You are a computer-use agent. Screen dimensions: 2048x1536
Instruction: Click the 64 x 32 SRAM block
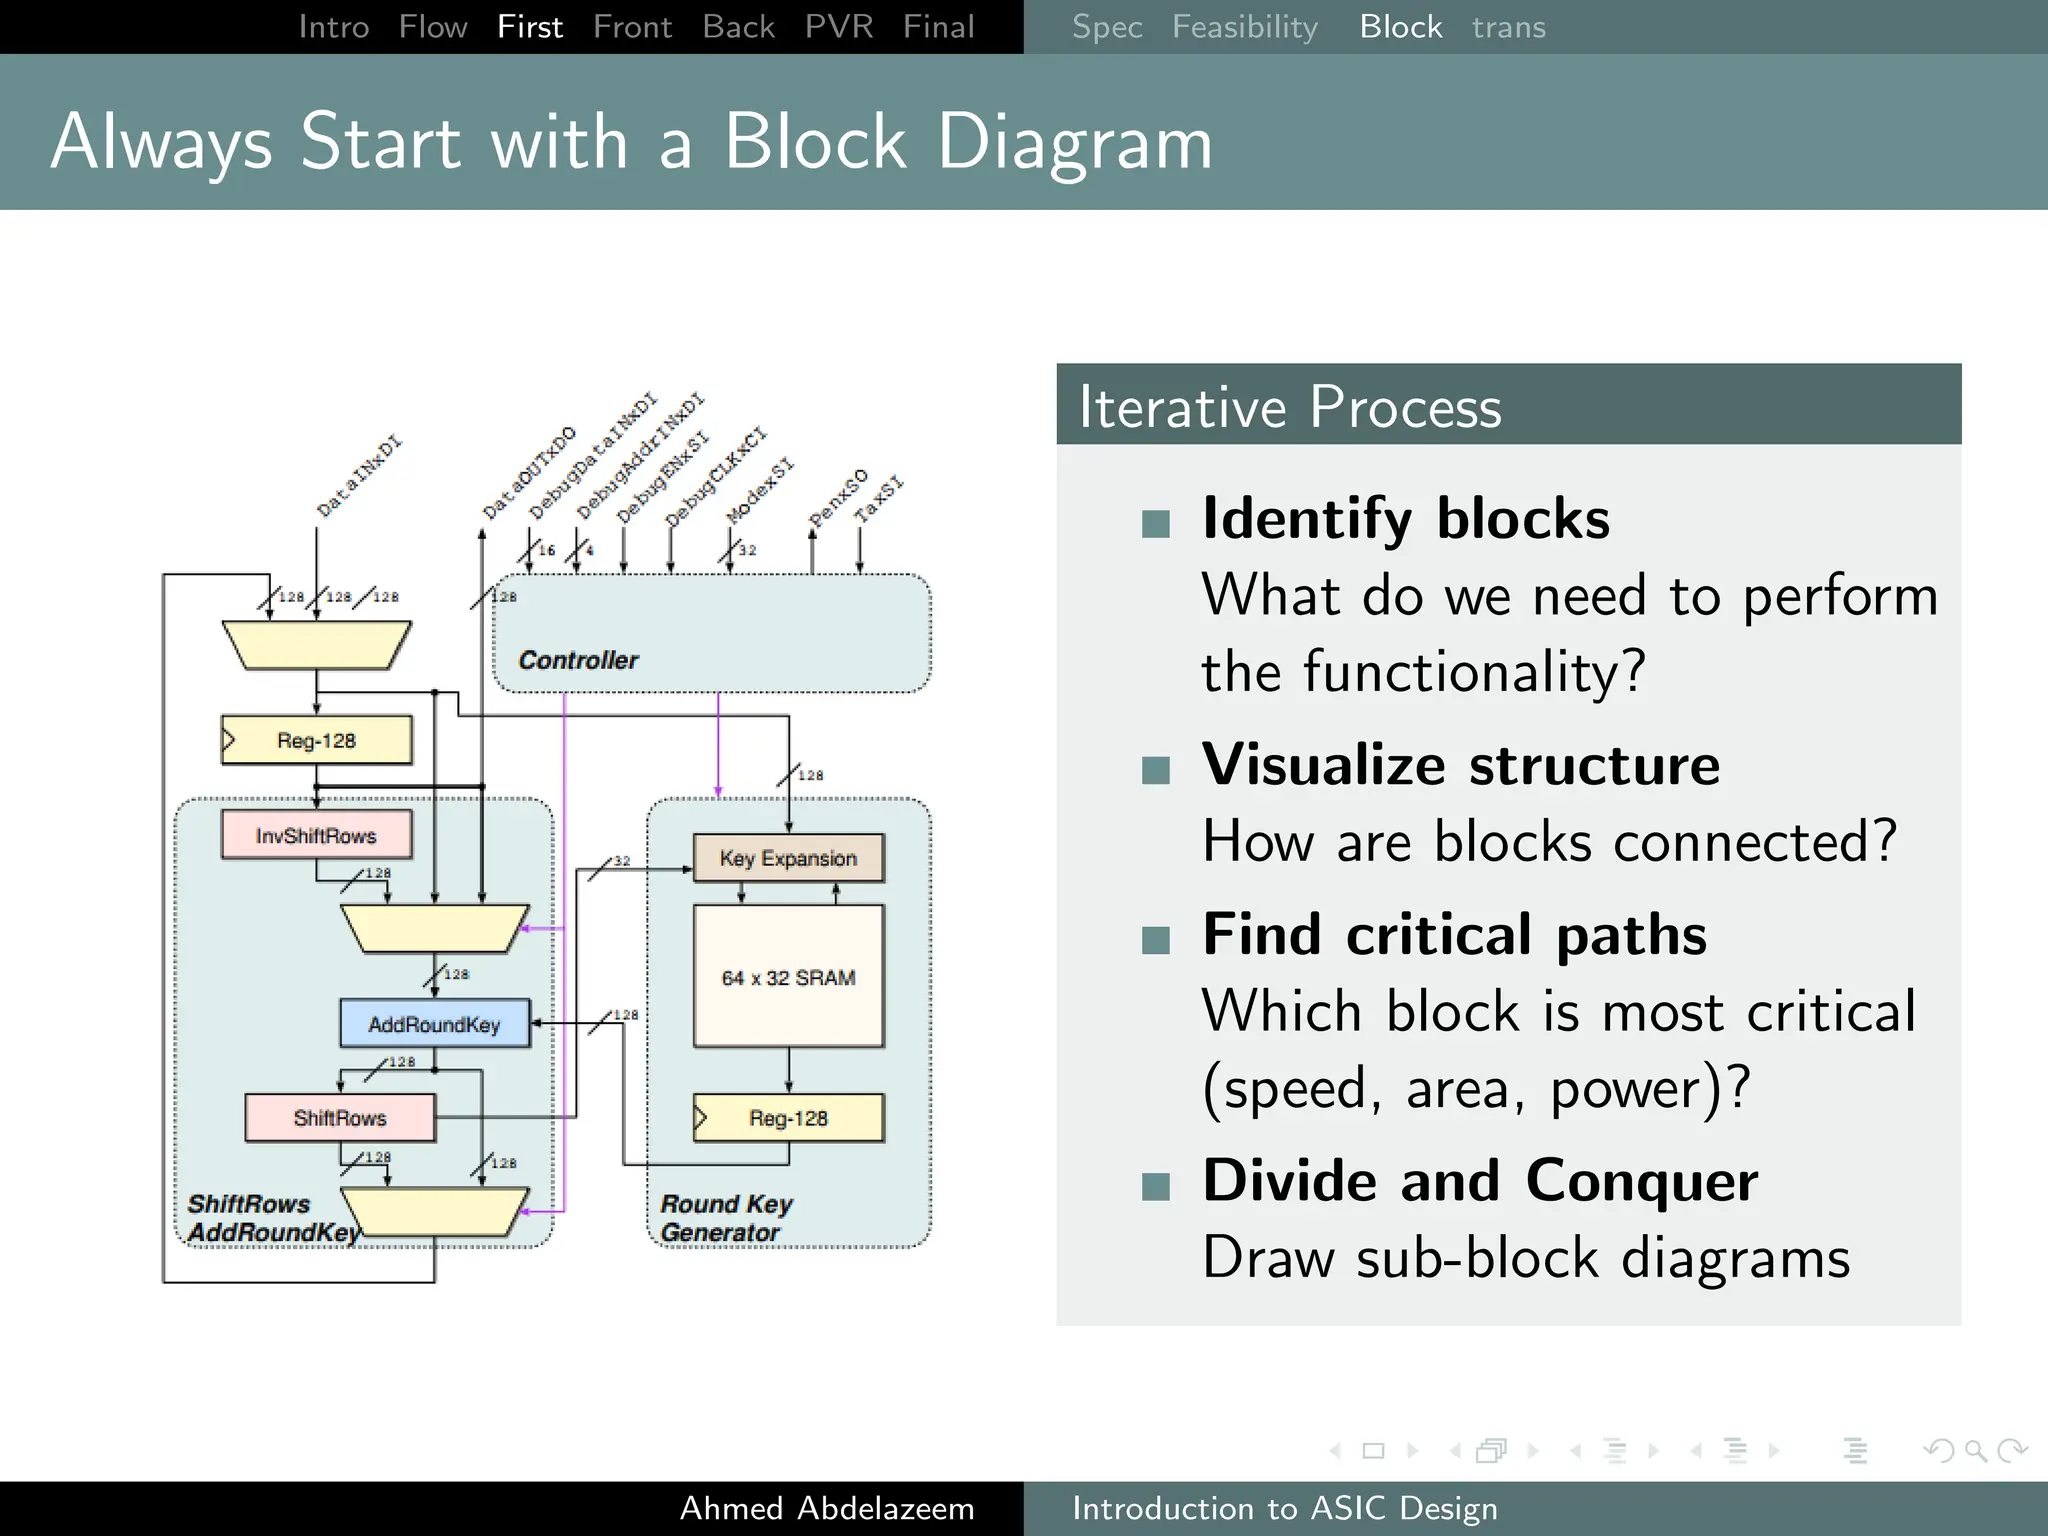(789, 976)
